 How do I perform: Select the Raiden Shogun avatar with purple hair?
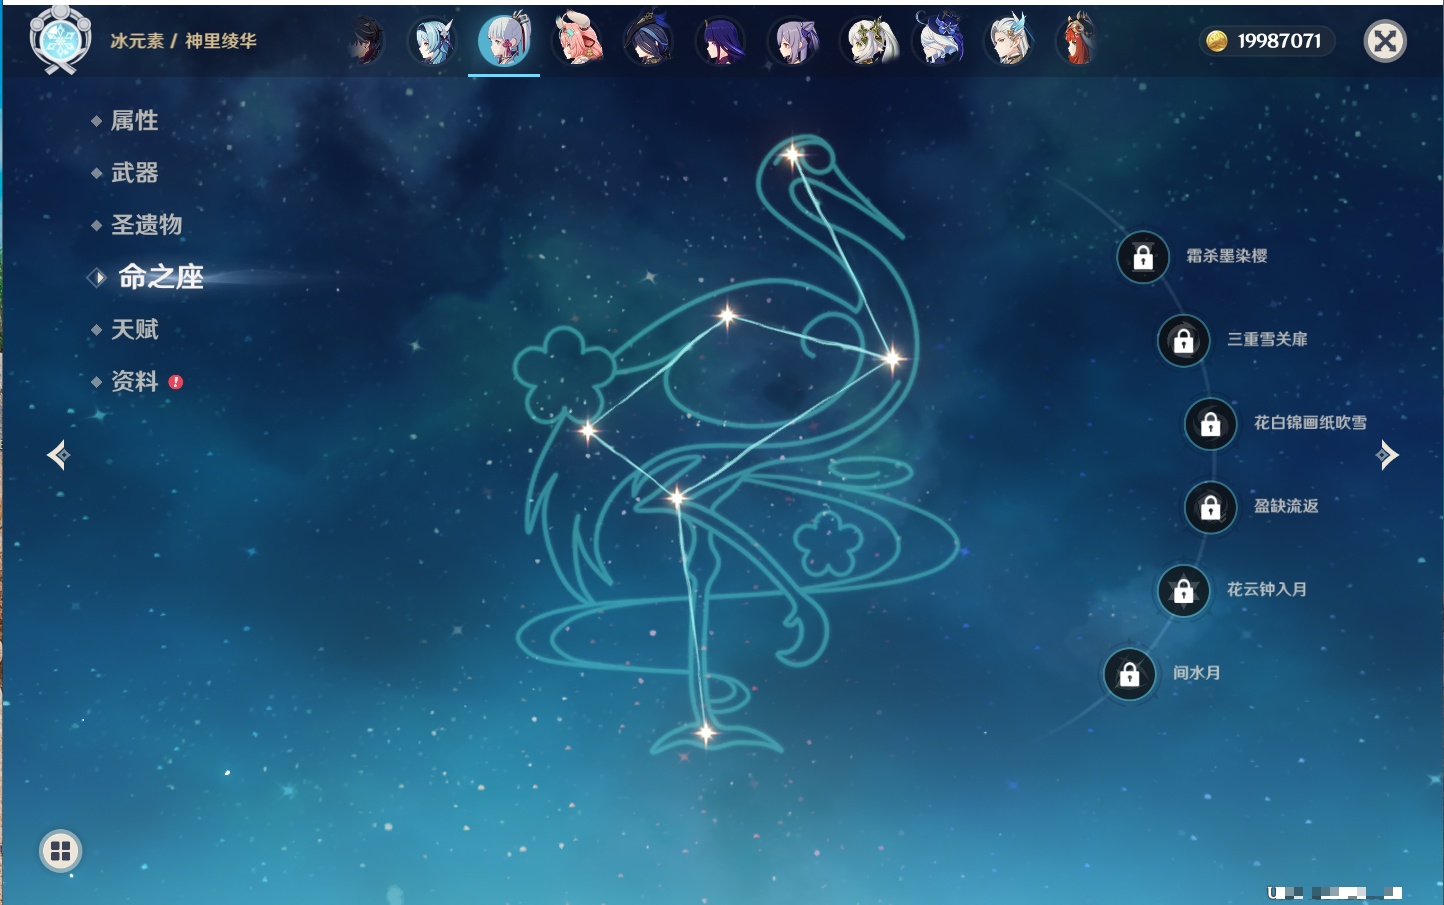(x=721, y=42)
